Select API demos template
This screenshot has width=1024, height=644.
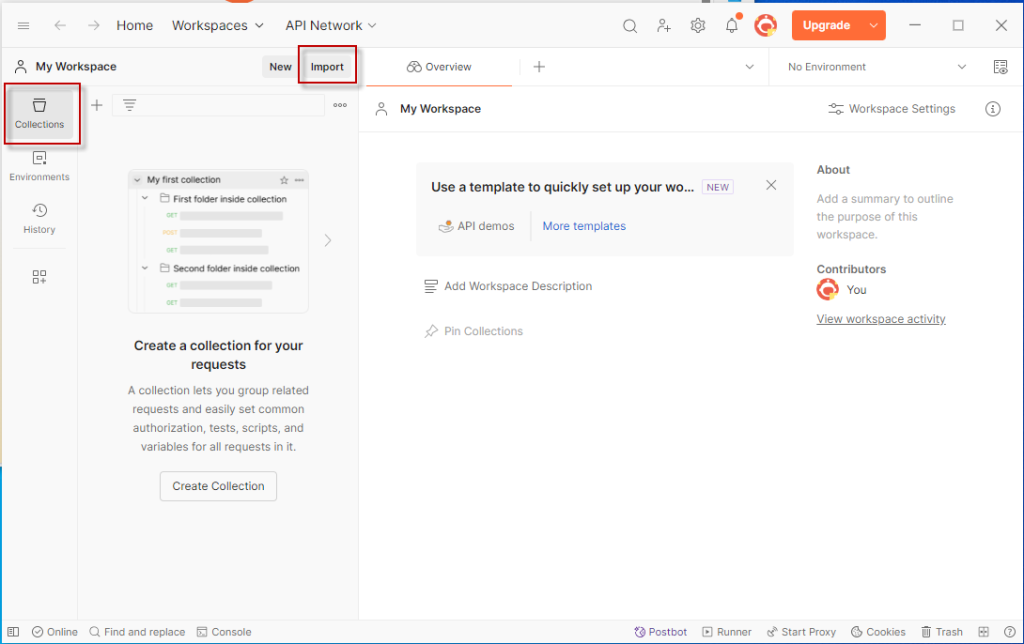[476, 226]
